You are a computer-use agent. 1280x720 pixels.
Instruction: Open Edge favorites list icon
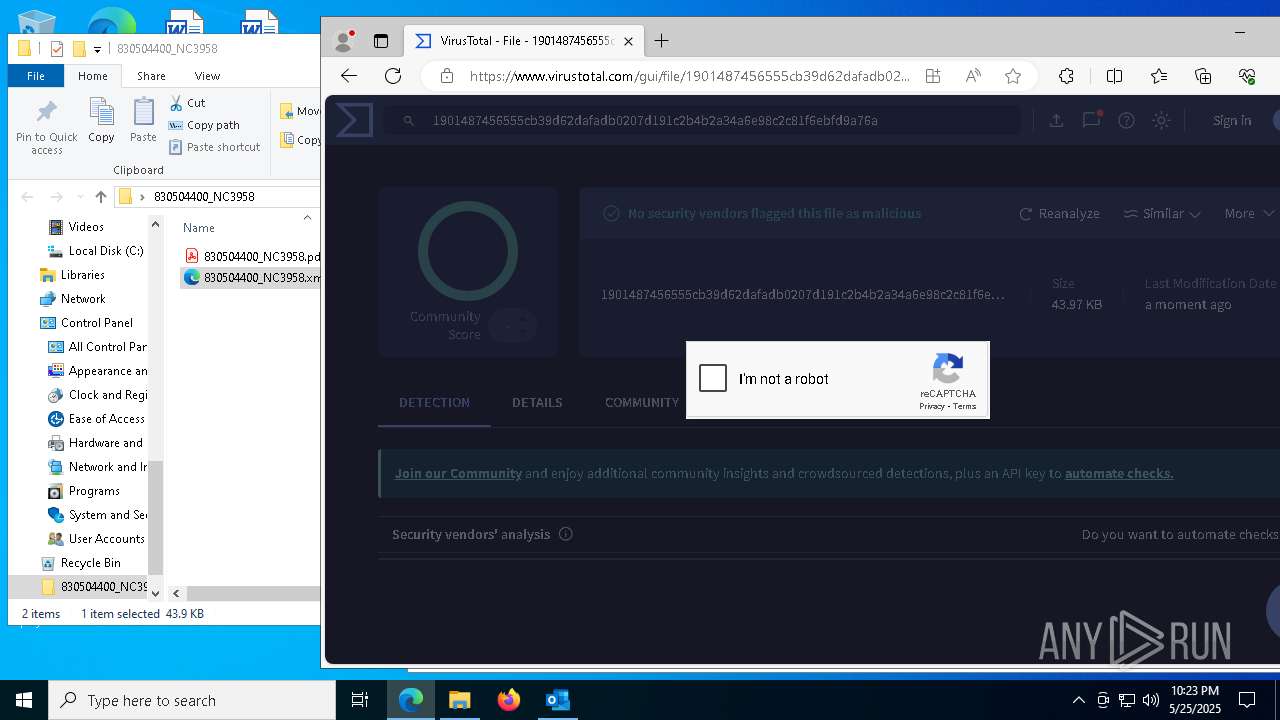click(x=1159, y=76)
